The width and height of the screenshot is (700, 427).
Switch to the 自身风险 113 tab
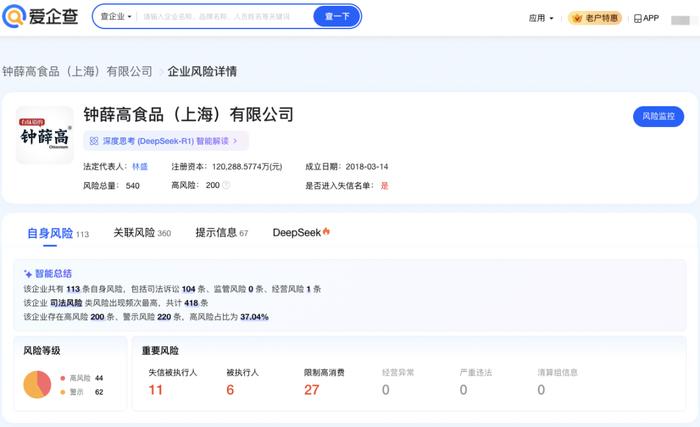(58, 234)
